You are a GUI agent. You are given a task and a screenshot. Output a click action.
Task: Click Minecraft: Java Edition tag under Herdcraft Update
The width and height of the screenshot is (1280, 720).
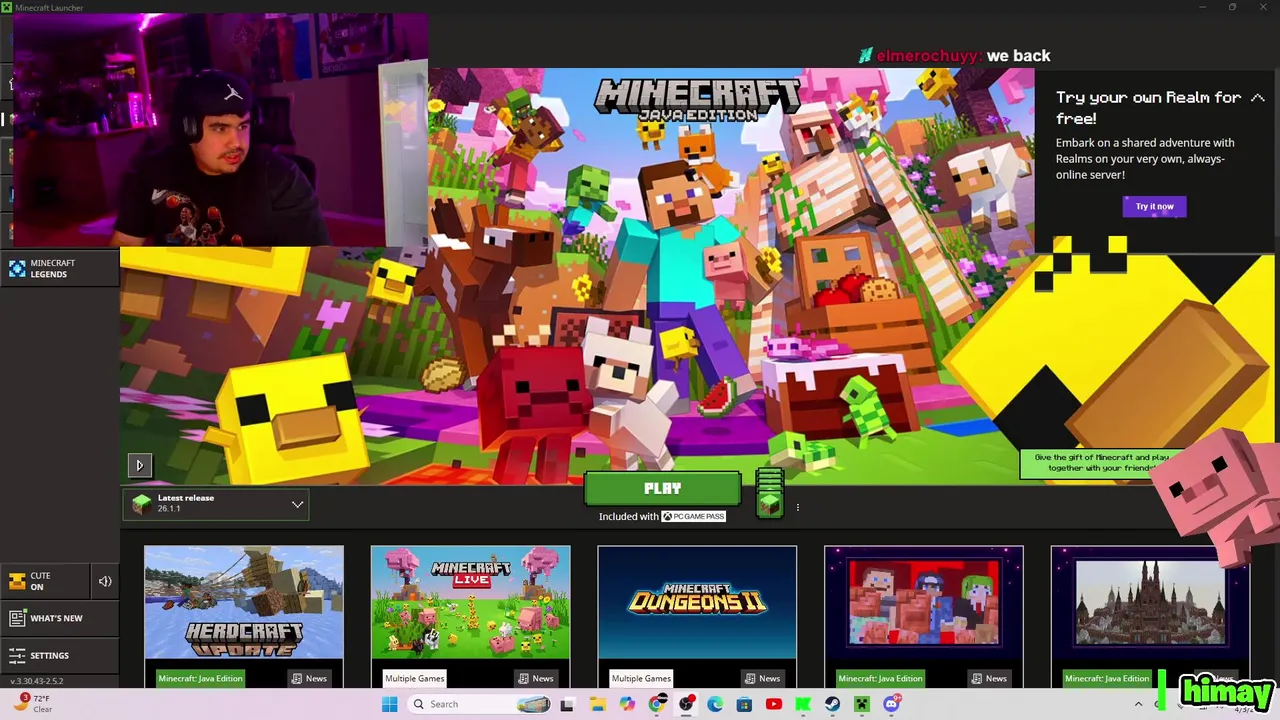click(200, 678)
